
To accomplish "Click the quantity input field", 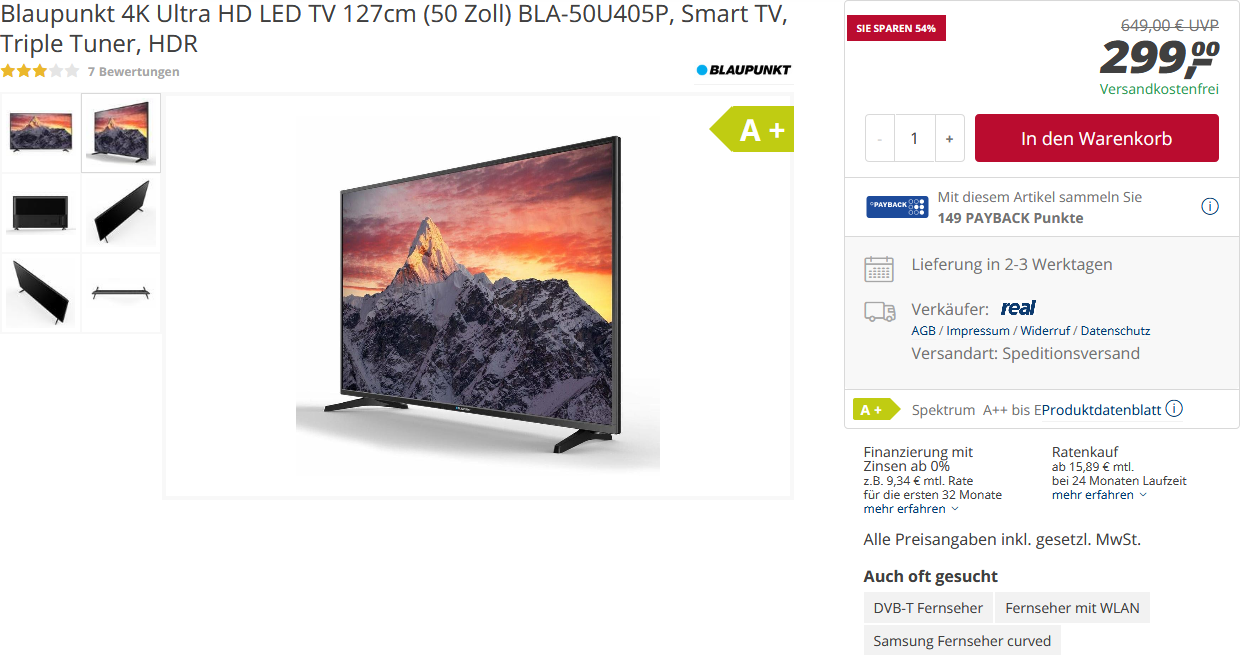I will point(915,138).
